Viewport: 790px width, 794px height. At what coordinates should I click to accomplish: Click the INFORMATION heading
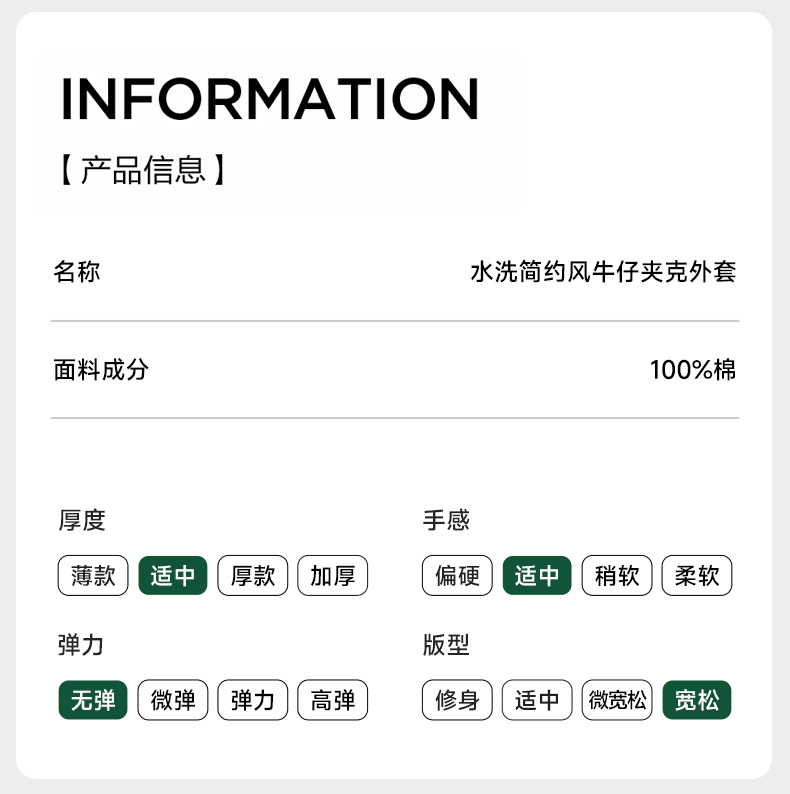tap(270, 98)
